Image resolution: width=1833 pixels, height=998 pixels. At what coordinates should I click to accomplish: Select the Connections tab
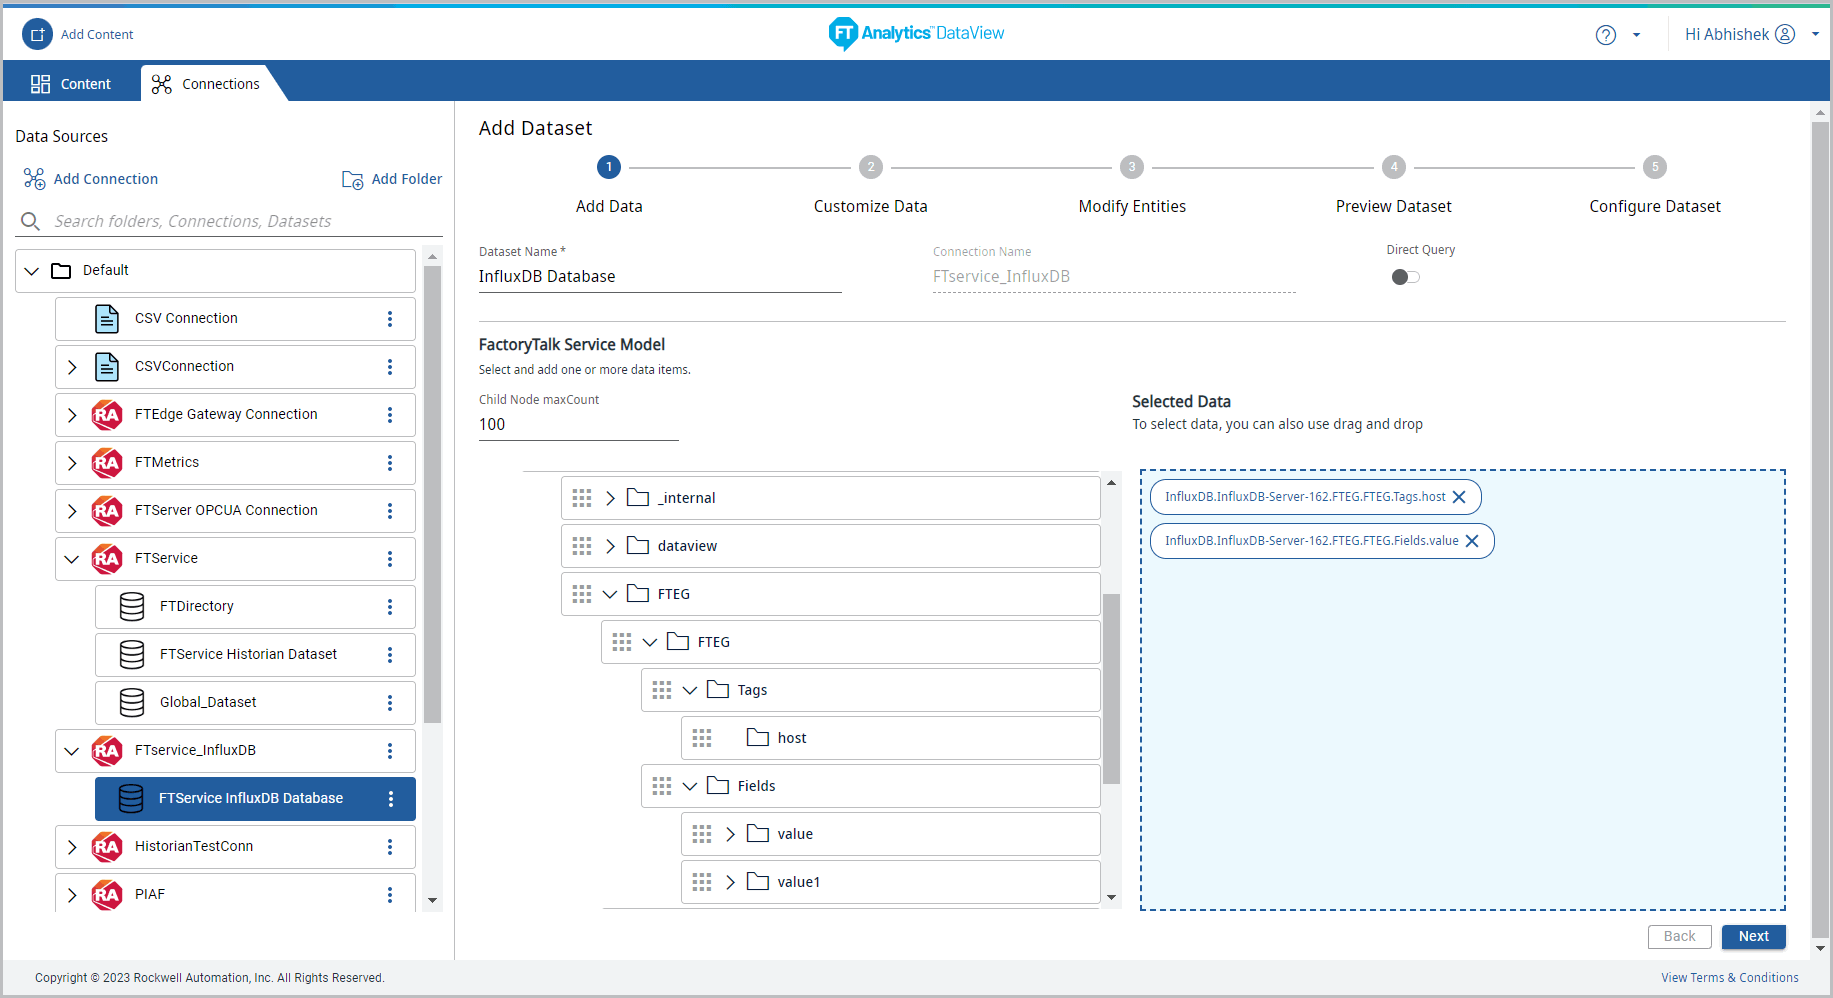(207, 84)
